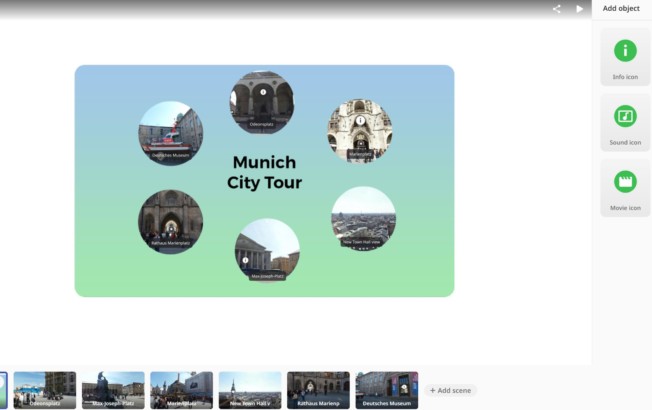The width and height of the screenshot is (652, 410).
Task: Select the Max-Joseph-Platz scene thumbnail
Action: coord(113,389)
